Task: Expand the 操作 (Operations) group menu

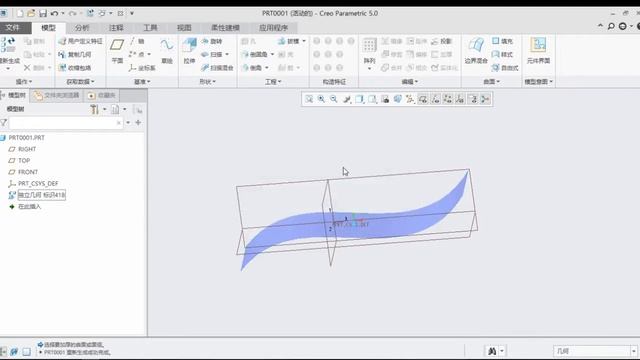Action: [24, 82]
